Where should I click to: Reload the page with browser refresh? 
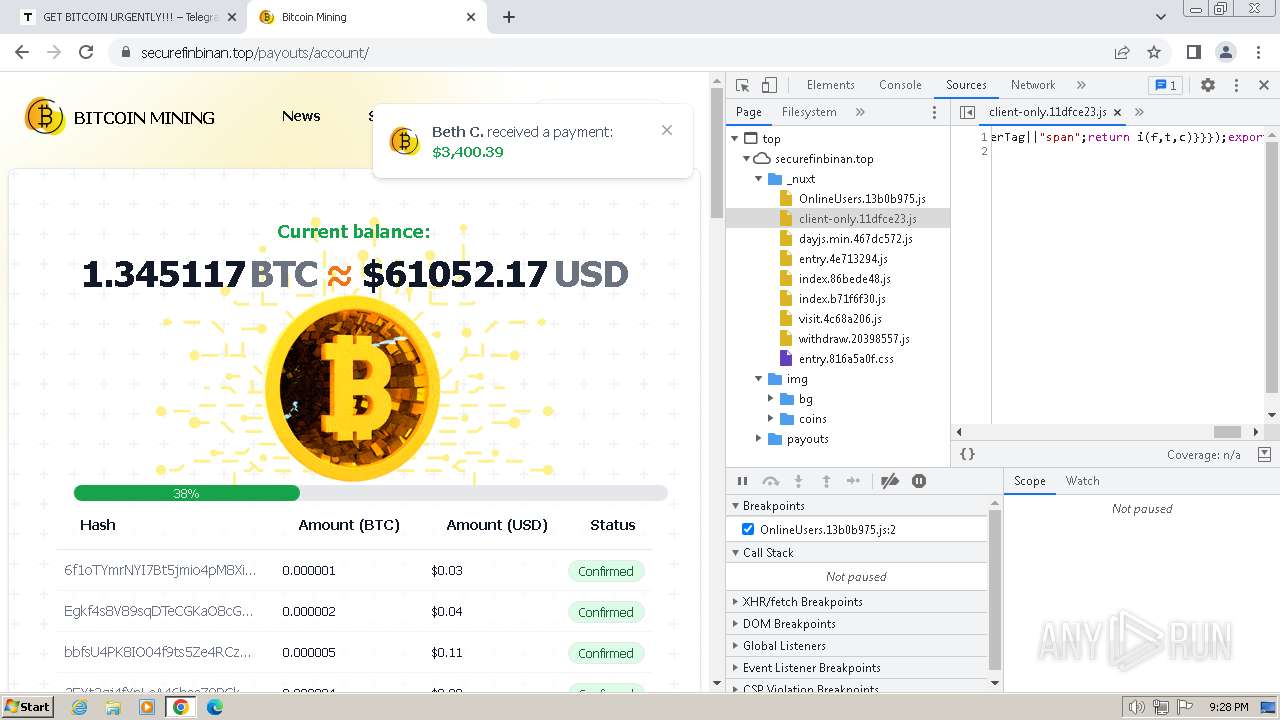[x=86, y=52]
